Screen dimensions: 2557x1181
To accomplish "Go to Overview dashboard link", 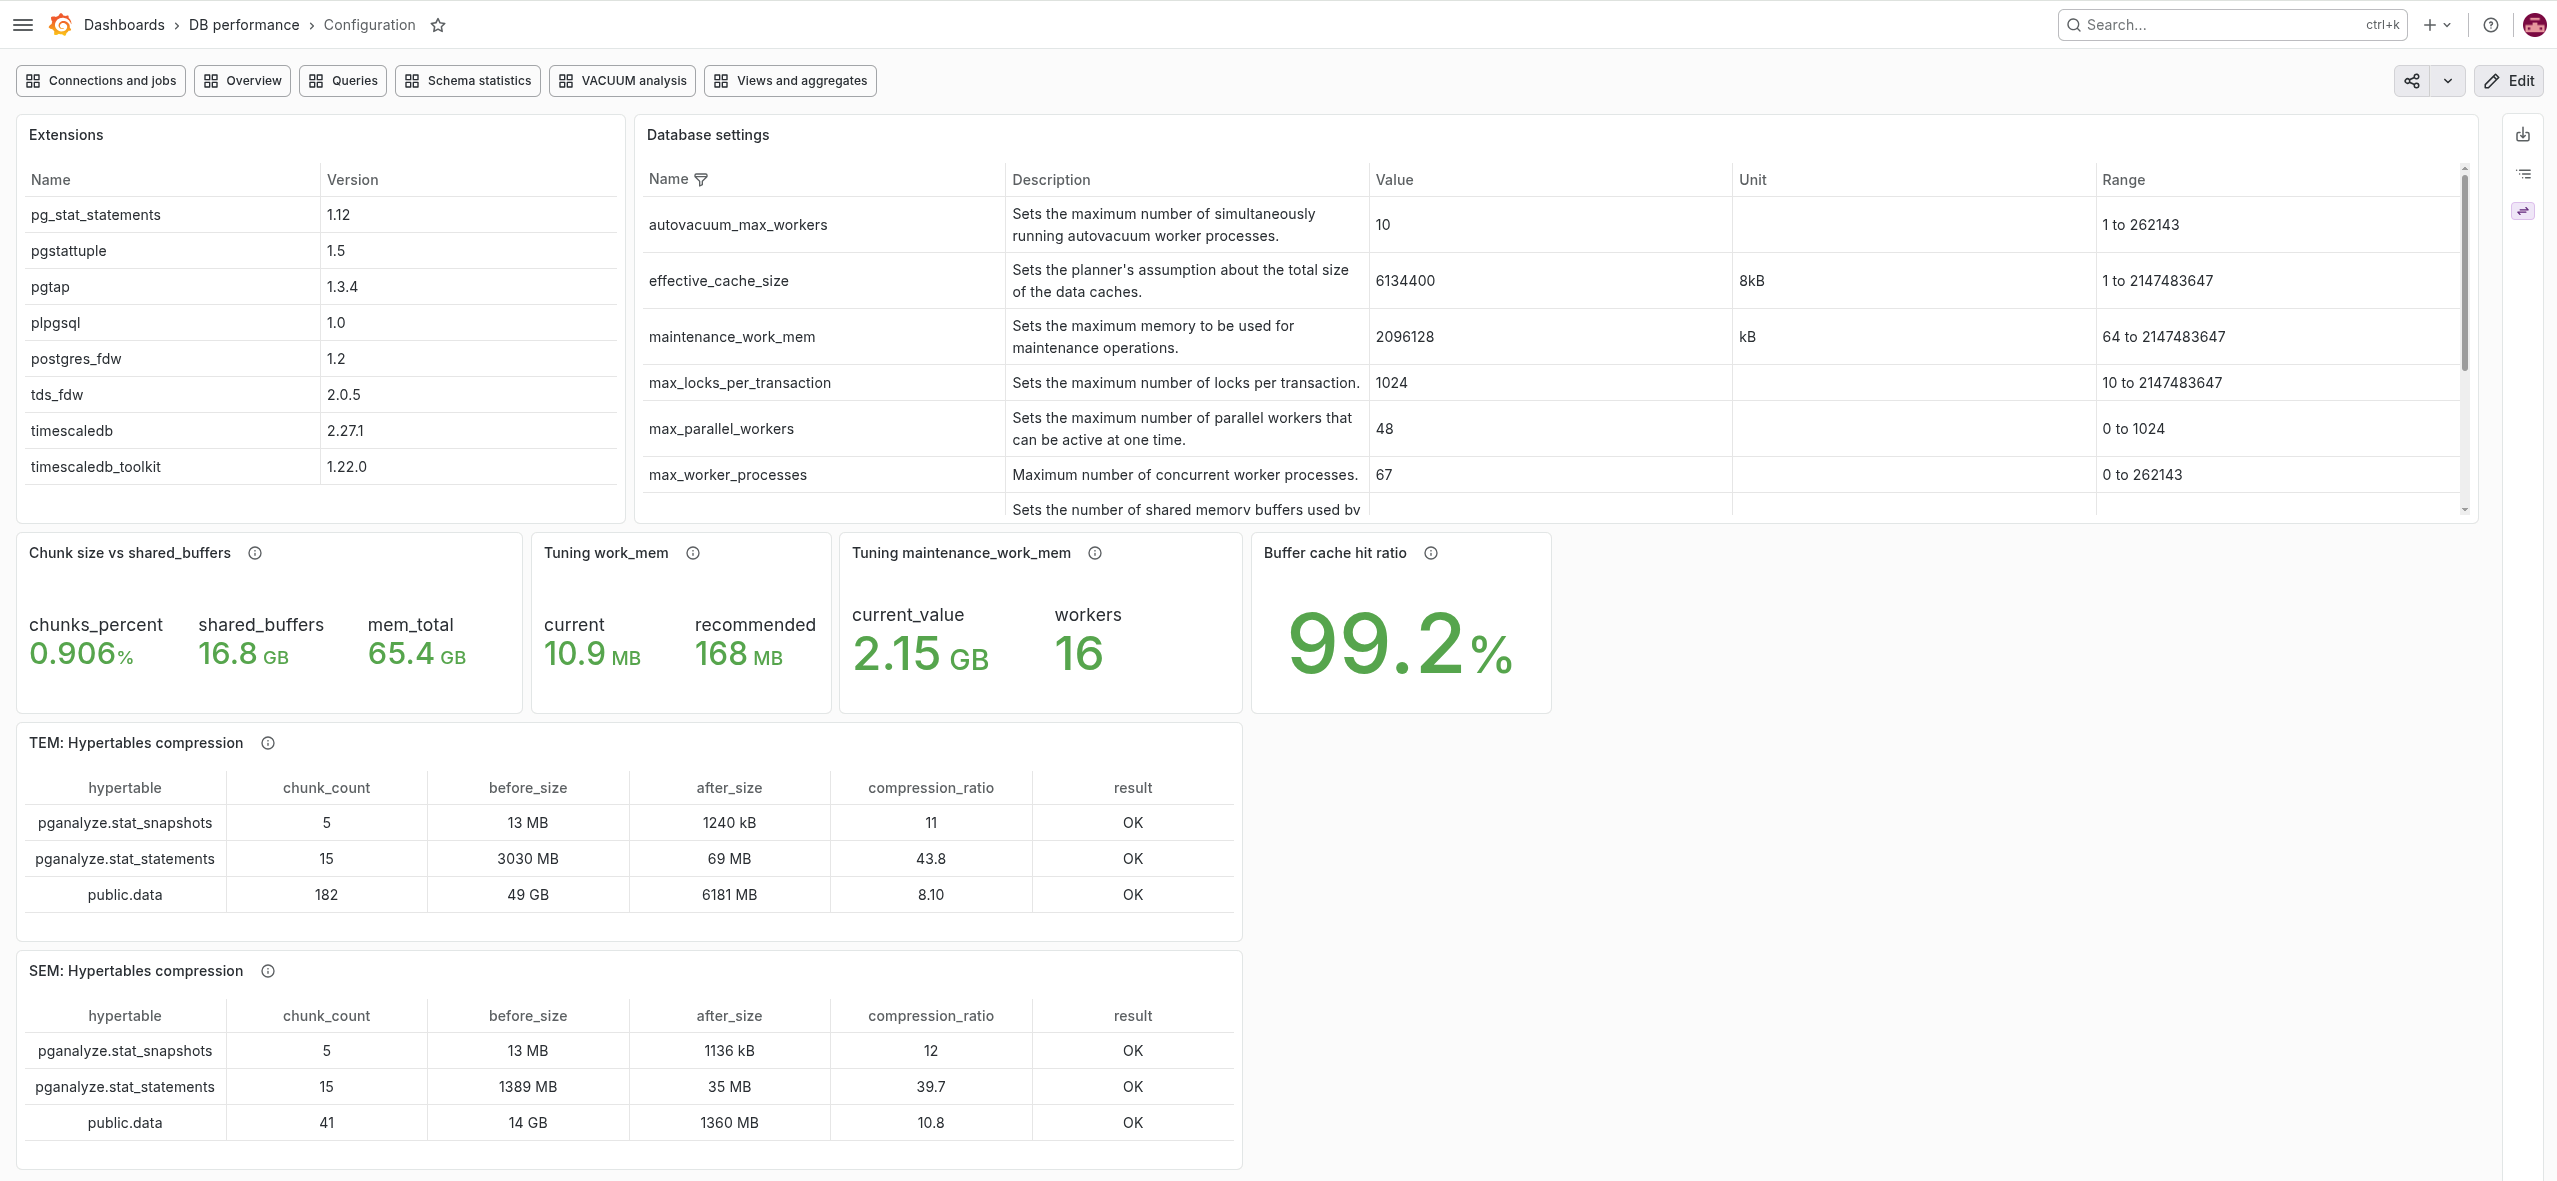I will pos(243,81).
